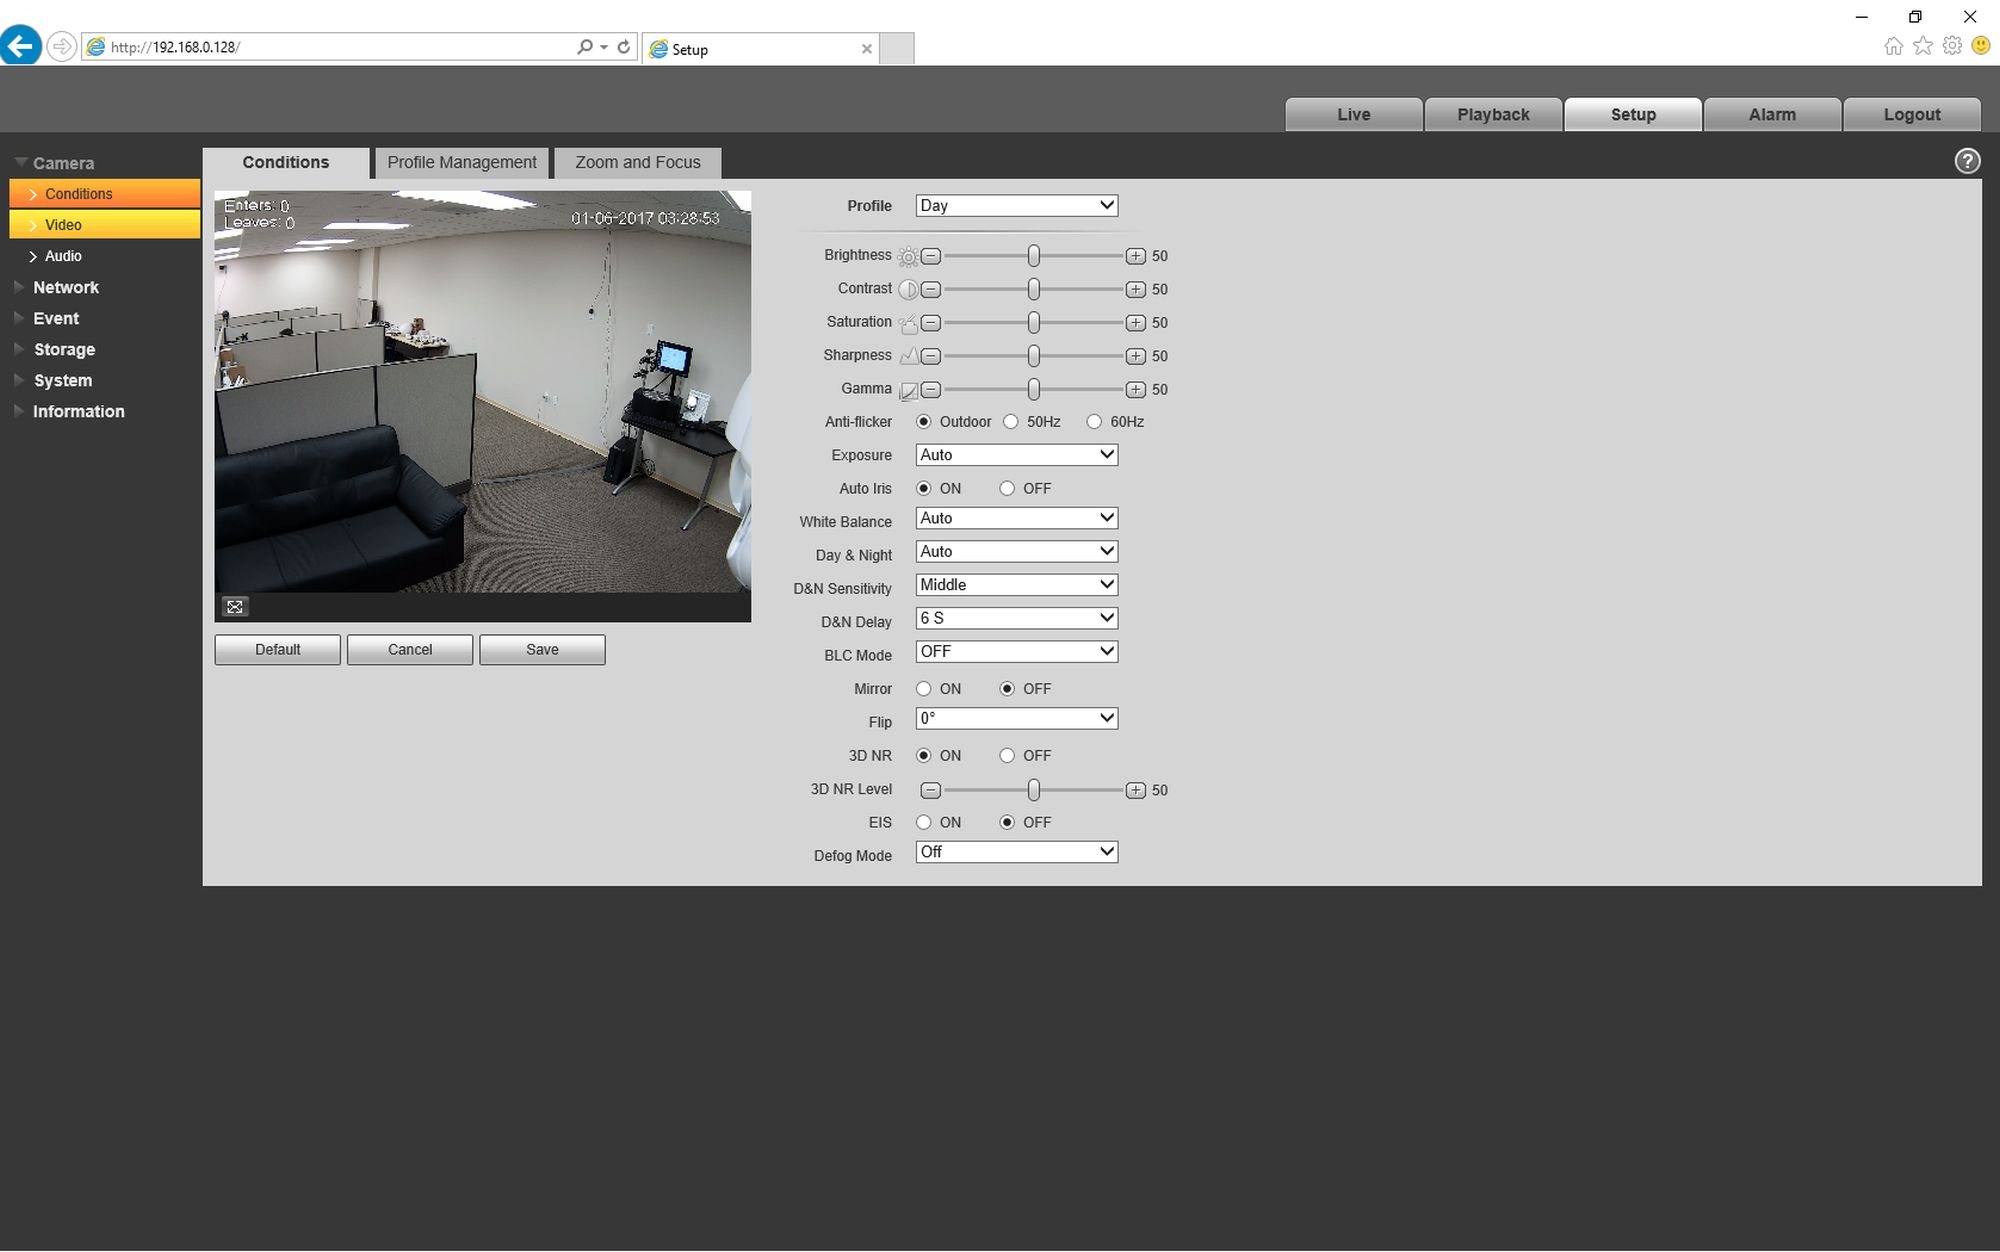This screenshot has height=1252, width=2000.
Task: Open the D&N Delay dropdown
Action: (1017, 619)
